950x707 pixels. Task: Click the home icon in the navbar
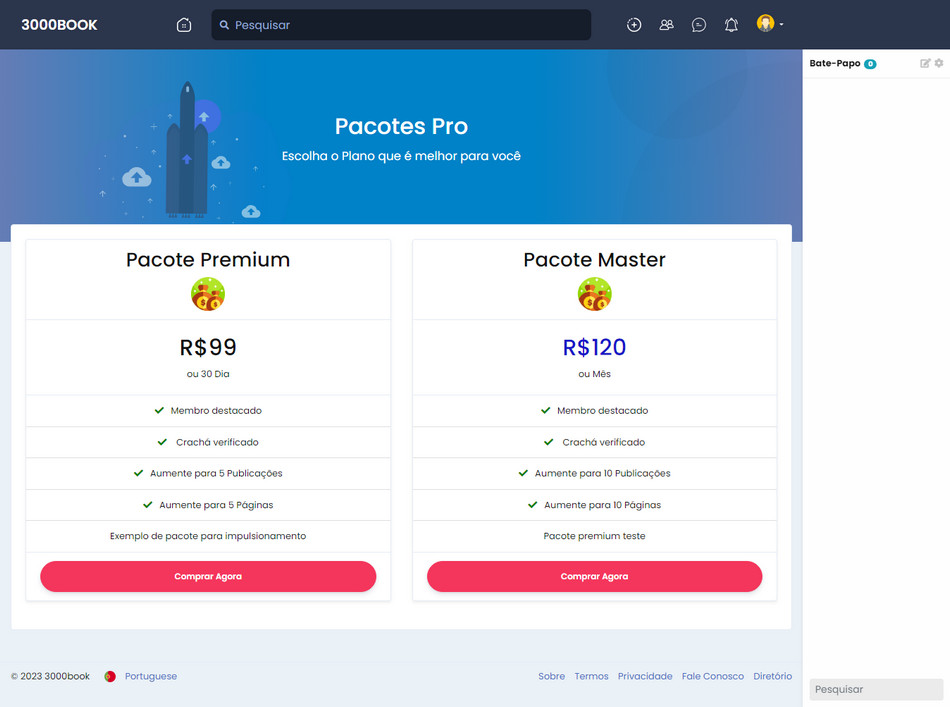coord(184,24)
